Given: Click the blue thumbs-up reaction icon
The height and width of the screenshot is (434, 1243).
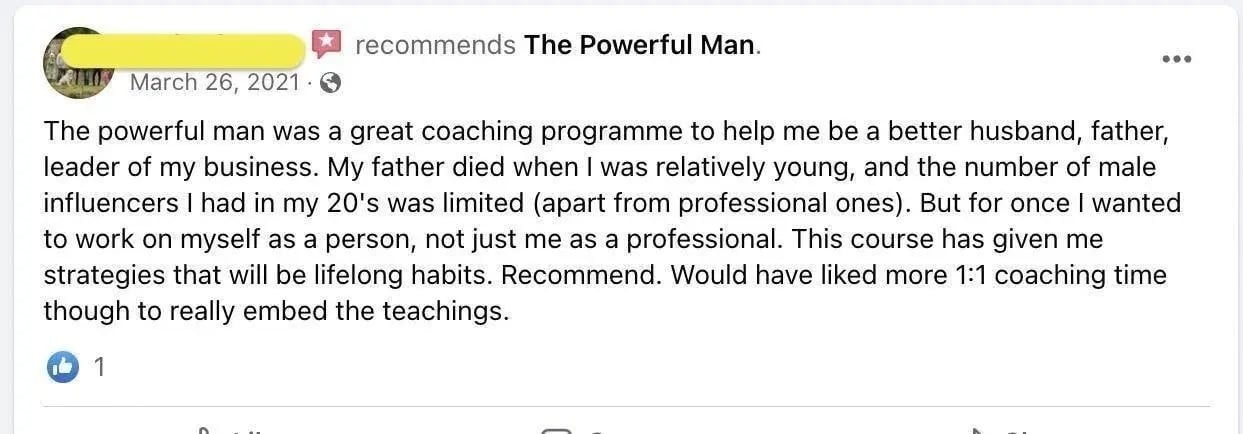Looking at the screenshot, I should (x=62, y=368).
